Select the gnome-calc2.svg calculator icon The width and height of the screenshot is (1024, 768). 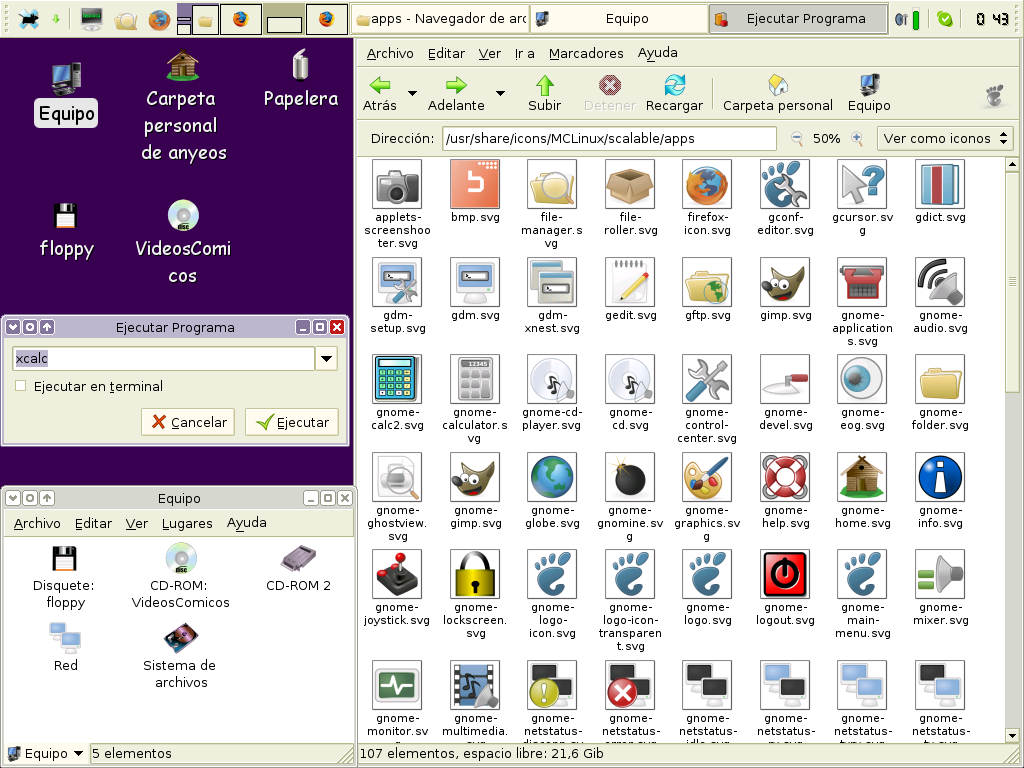pos(397,379)
